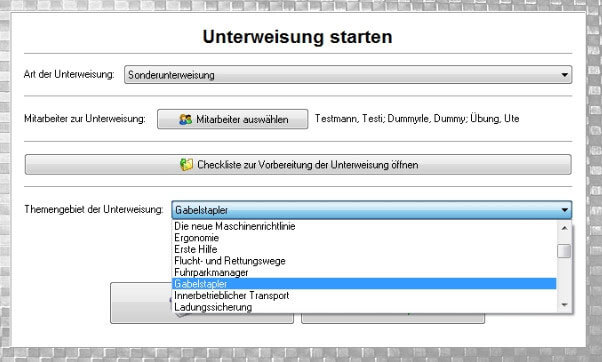Select Erste Hilfe topic
Viewport: 602px width, 362px height.
364,249
